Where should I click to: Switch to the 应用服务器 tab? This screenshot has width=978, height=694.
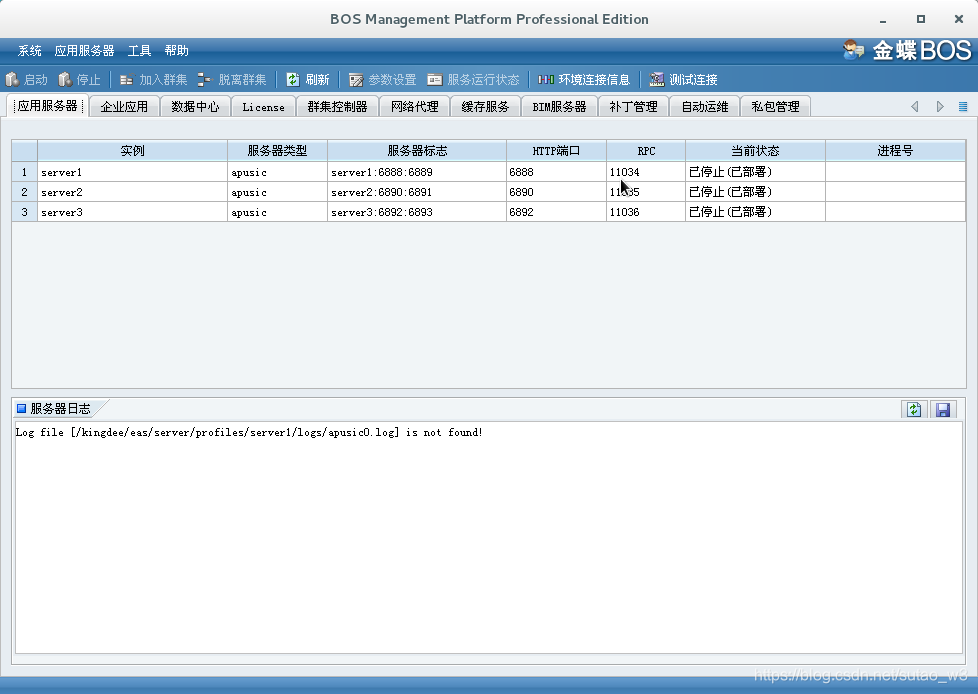coord(47,106)
